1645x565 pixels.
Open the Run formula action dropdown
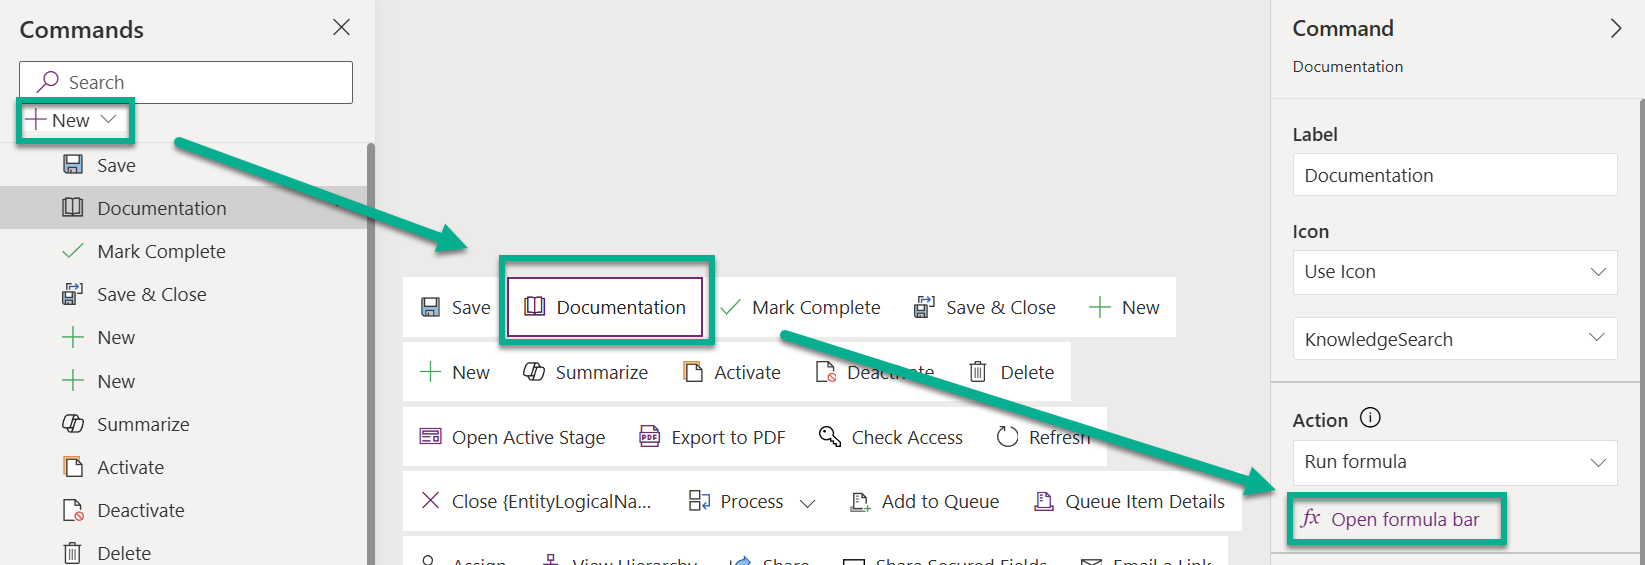point(1454,462)
